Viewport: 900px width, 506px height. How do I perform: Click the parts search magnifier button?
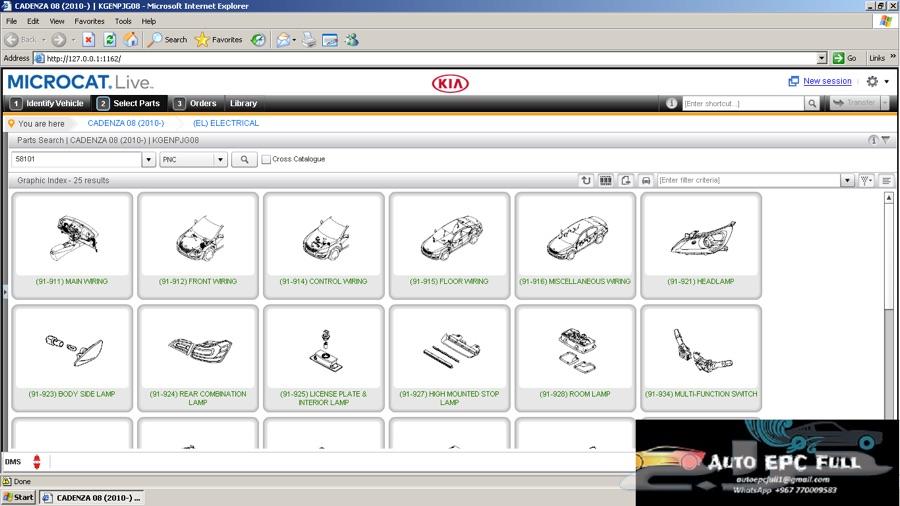[x=245, y=159]
